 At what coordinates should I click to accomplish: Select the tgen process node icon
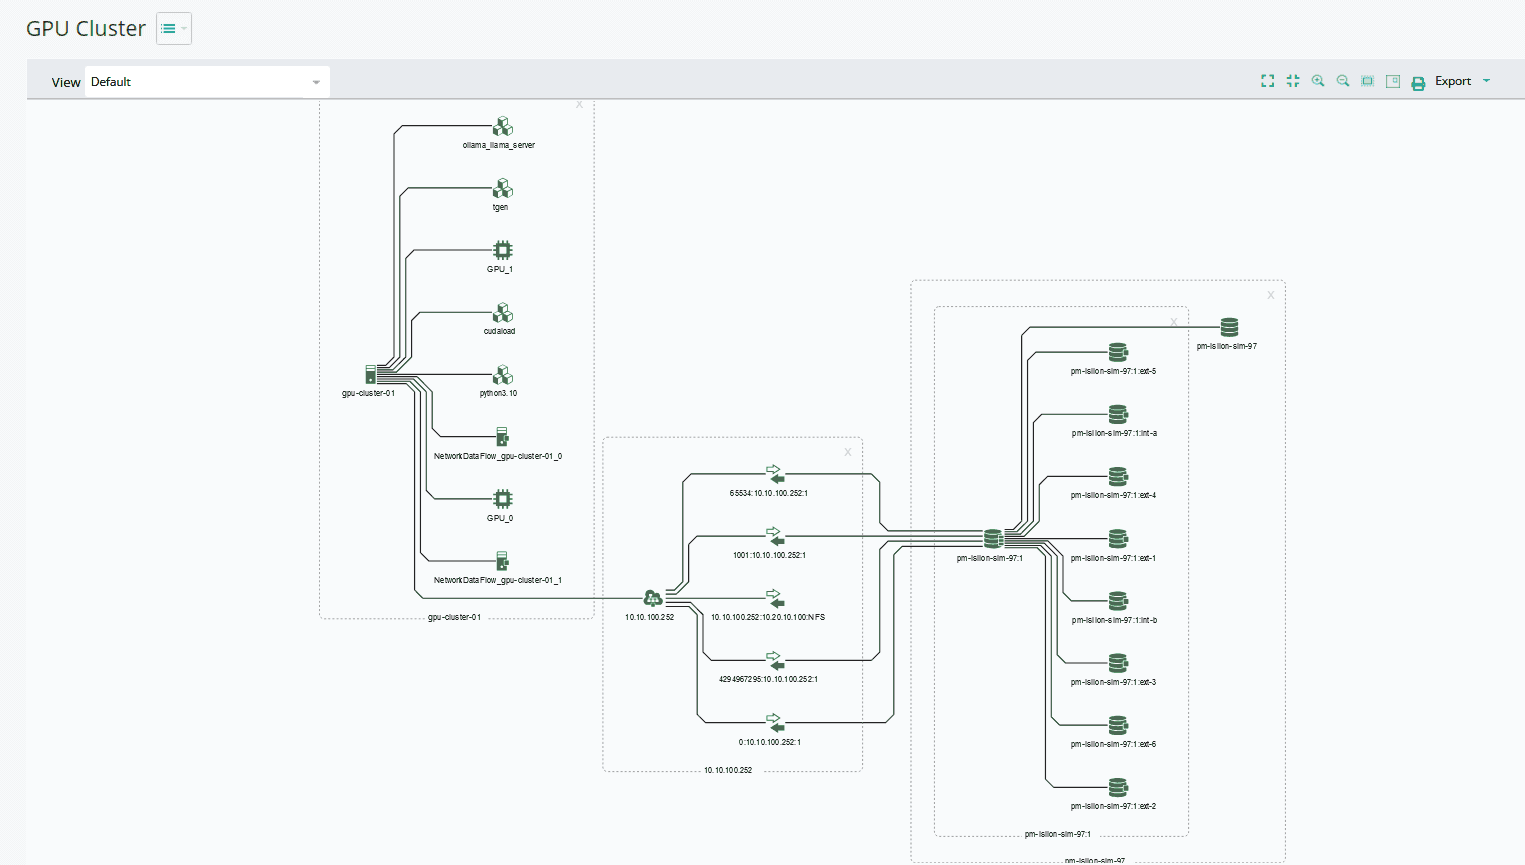click(x=503, y=188)
